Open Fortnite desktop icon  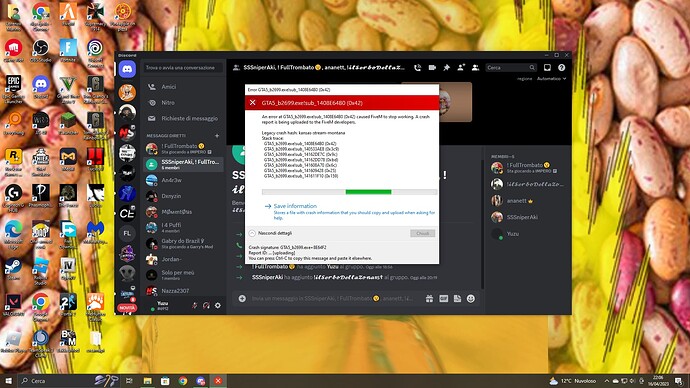pyautogui.click(x=68, y=51)
